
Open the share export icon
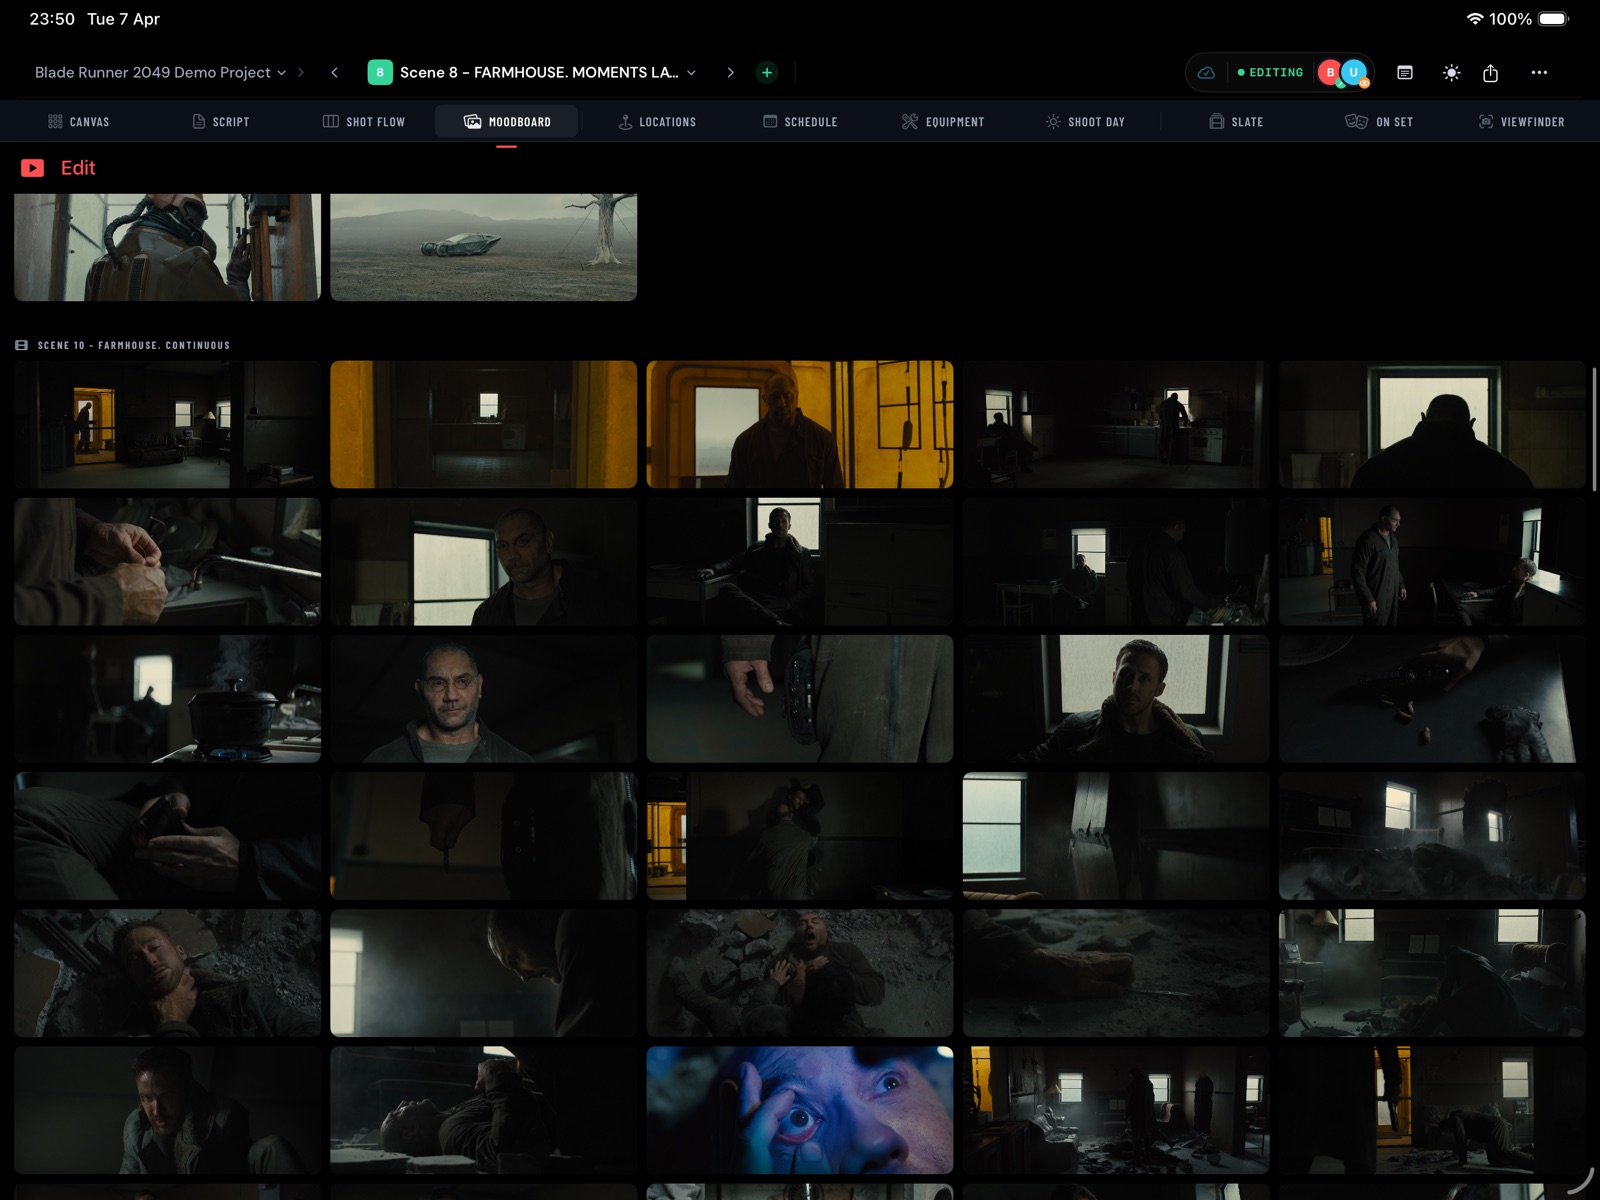coord(1490,73)
